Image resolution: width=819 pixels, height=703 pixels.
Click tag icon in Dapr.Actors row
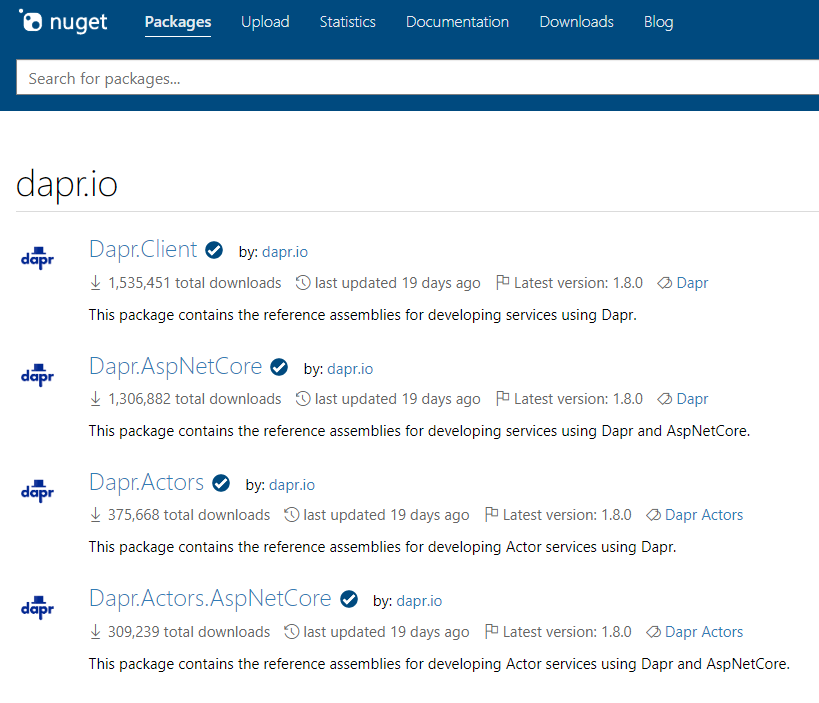[x=653, y=515]
